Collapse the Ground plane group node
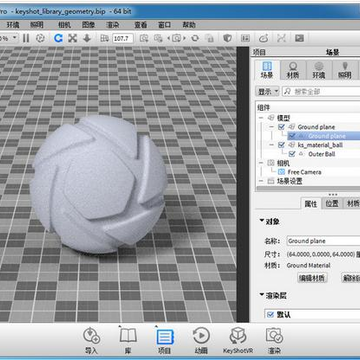 [x=272, y=127]
